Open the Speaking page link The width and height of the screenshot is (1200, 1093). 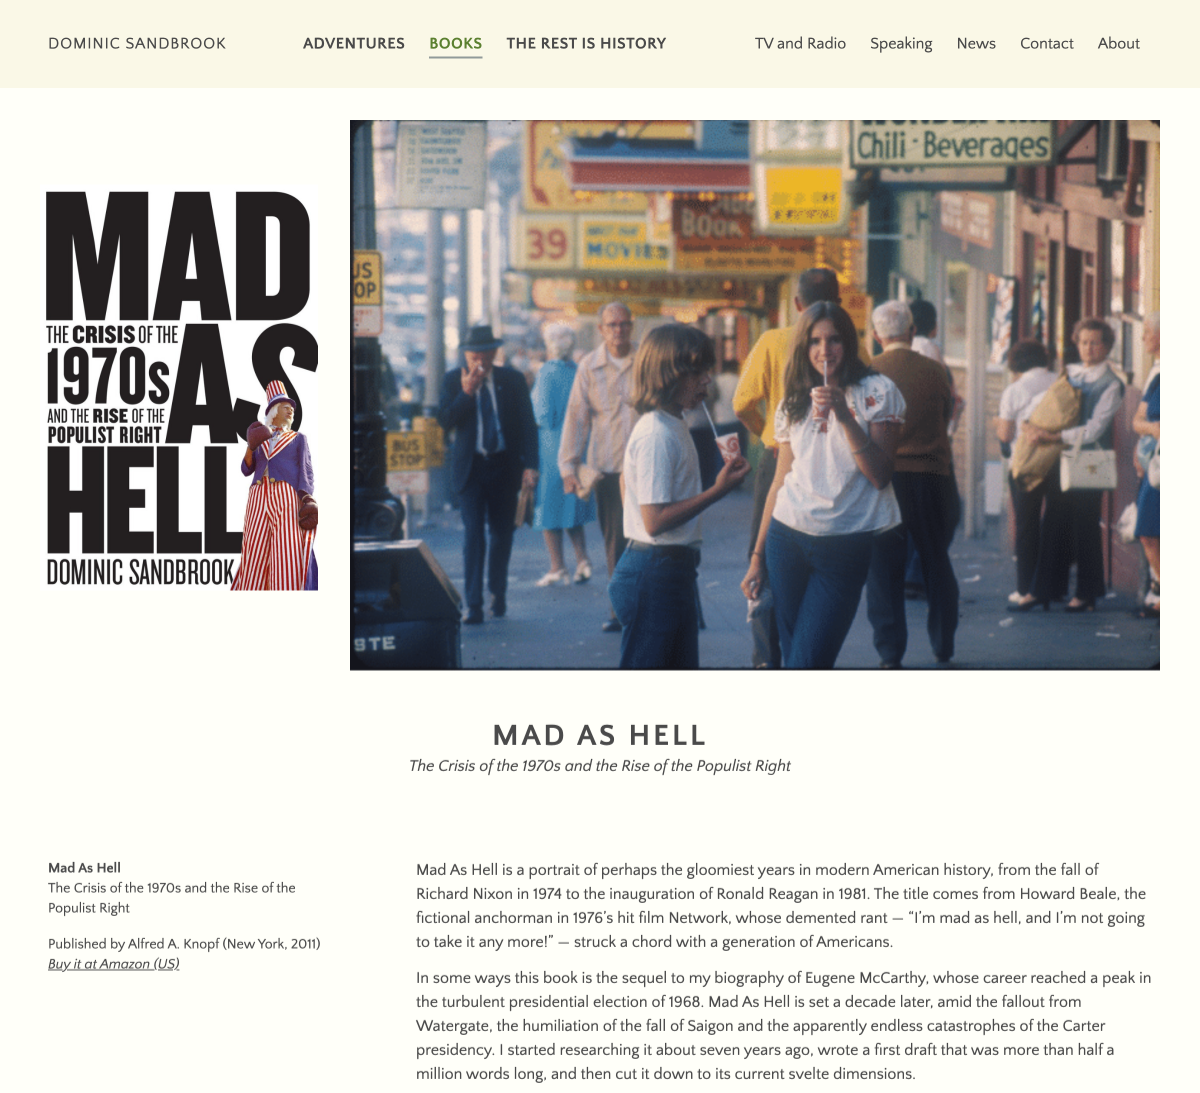click(x=901, y=43)
